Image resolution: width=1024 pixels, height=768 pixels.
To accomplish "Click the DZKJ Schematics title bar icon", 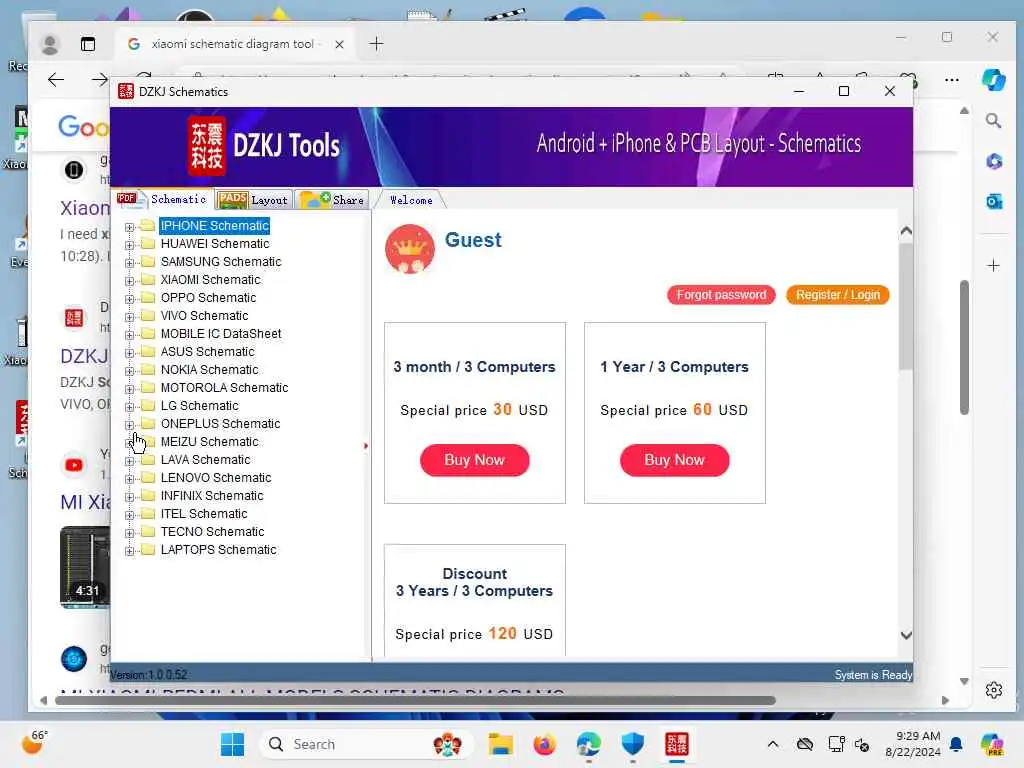I will coord(125,91).
